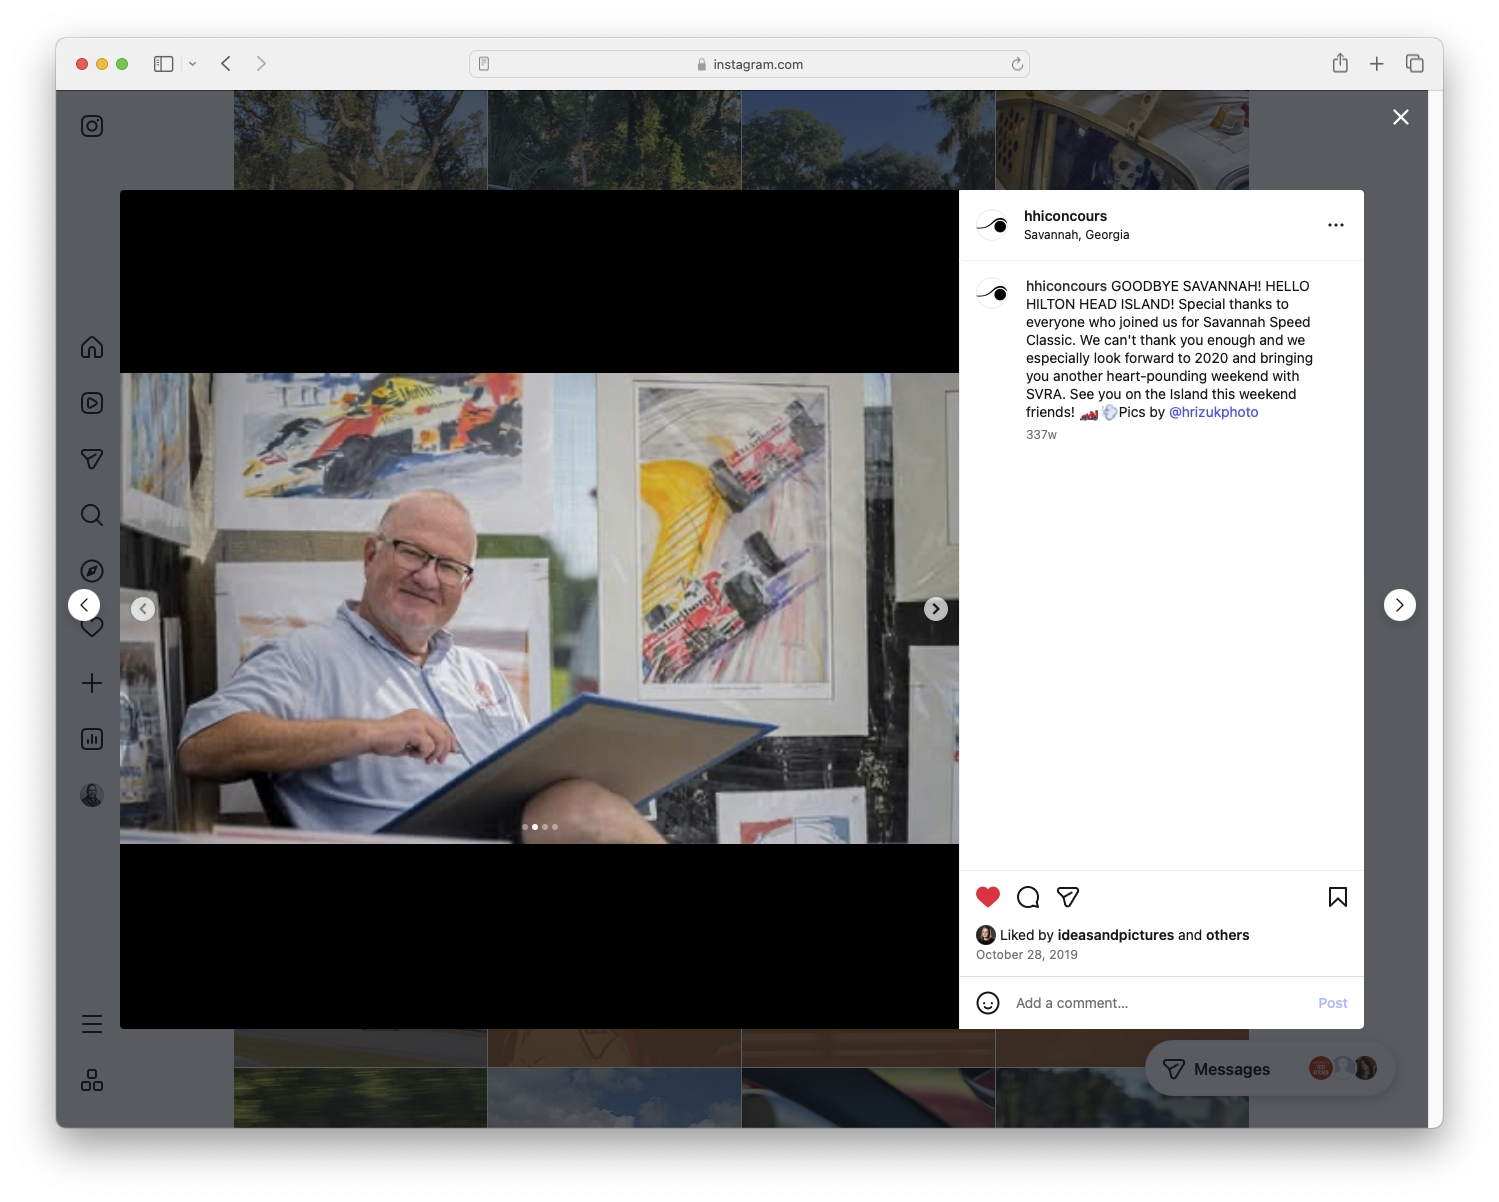This screenshot has height=1202, width=1499.
Task: Open Notifications with the heart icon
Action: (91, 627)
